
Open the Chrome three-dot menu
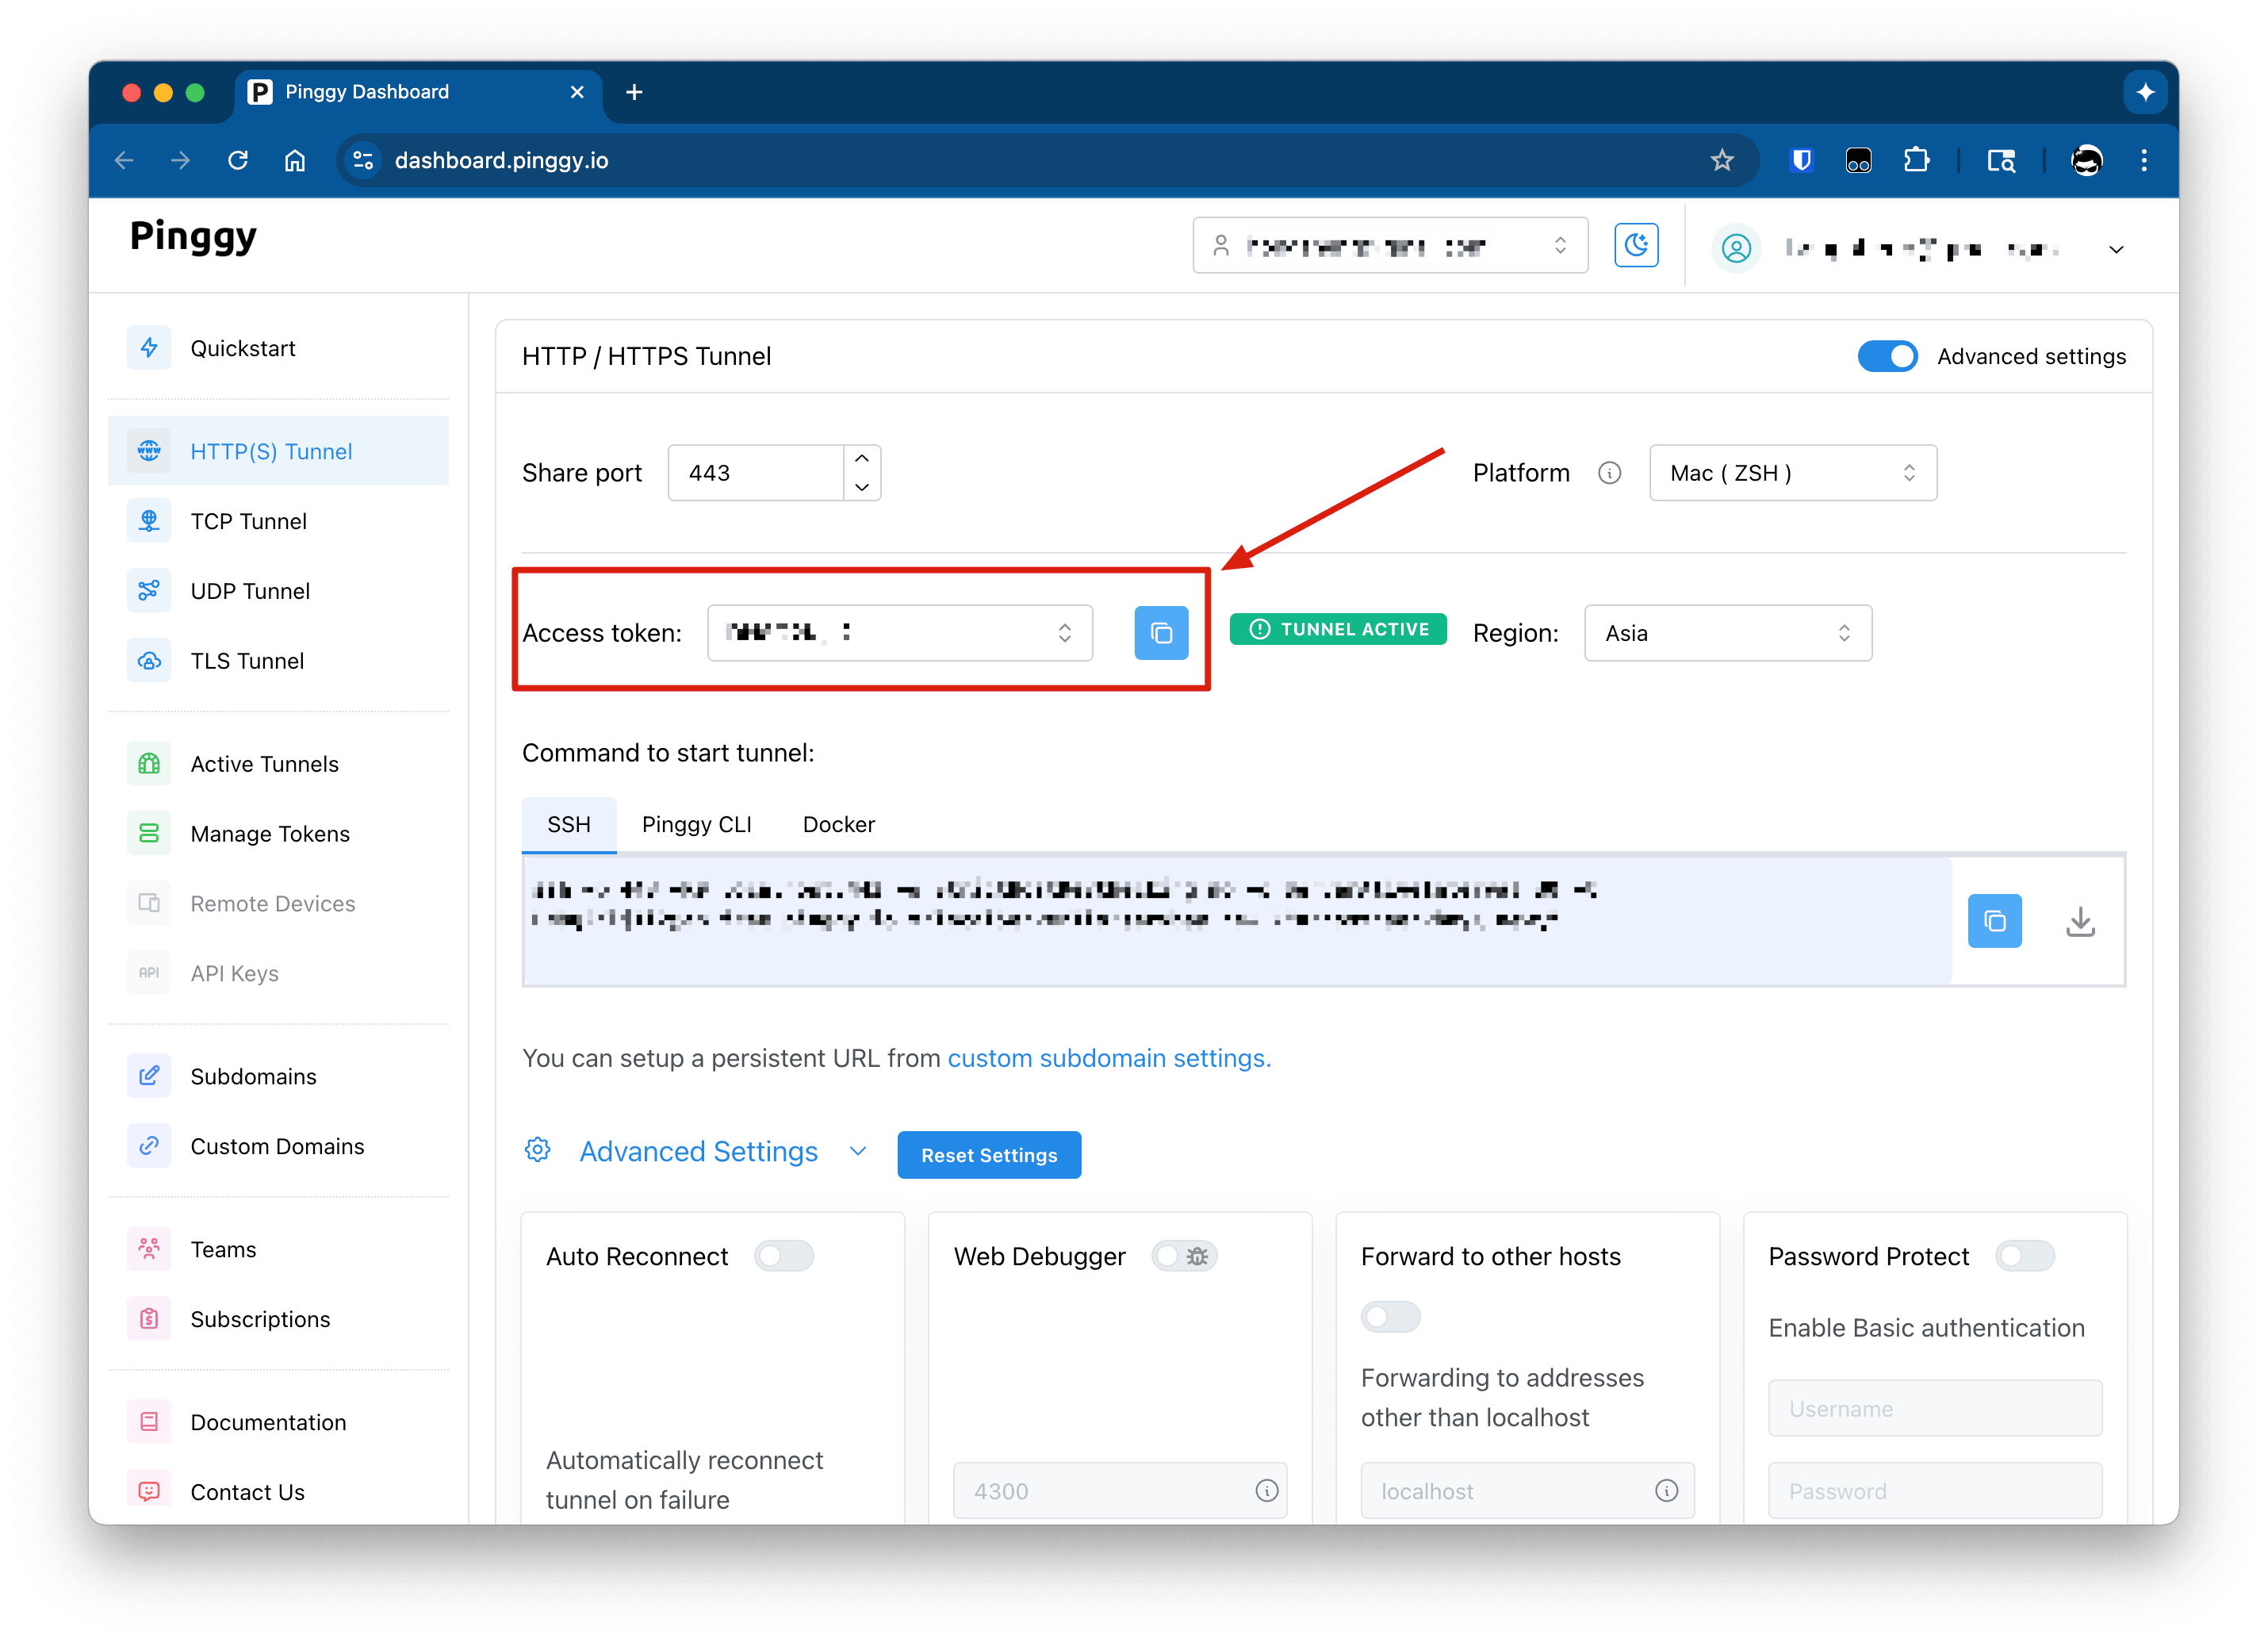(x=2143, y=160)
